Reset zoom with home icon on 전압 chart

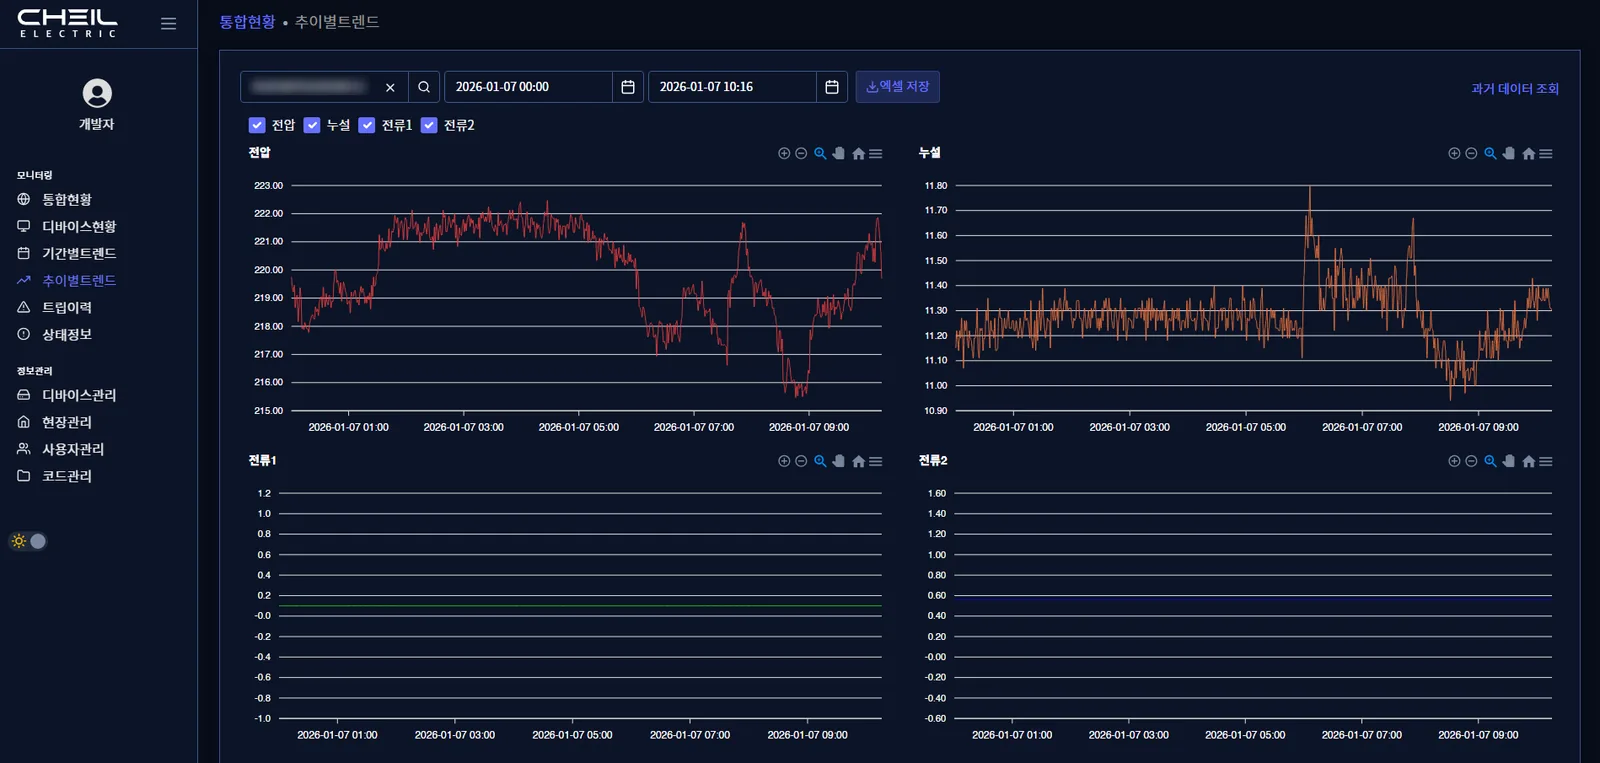pos(858,153)
